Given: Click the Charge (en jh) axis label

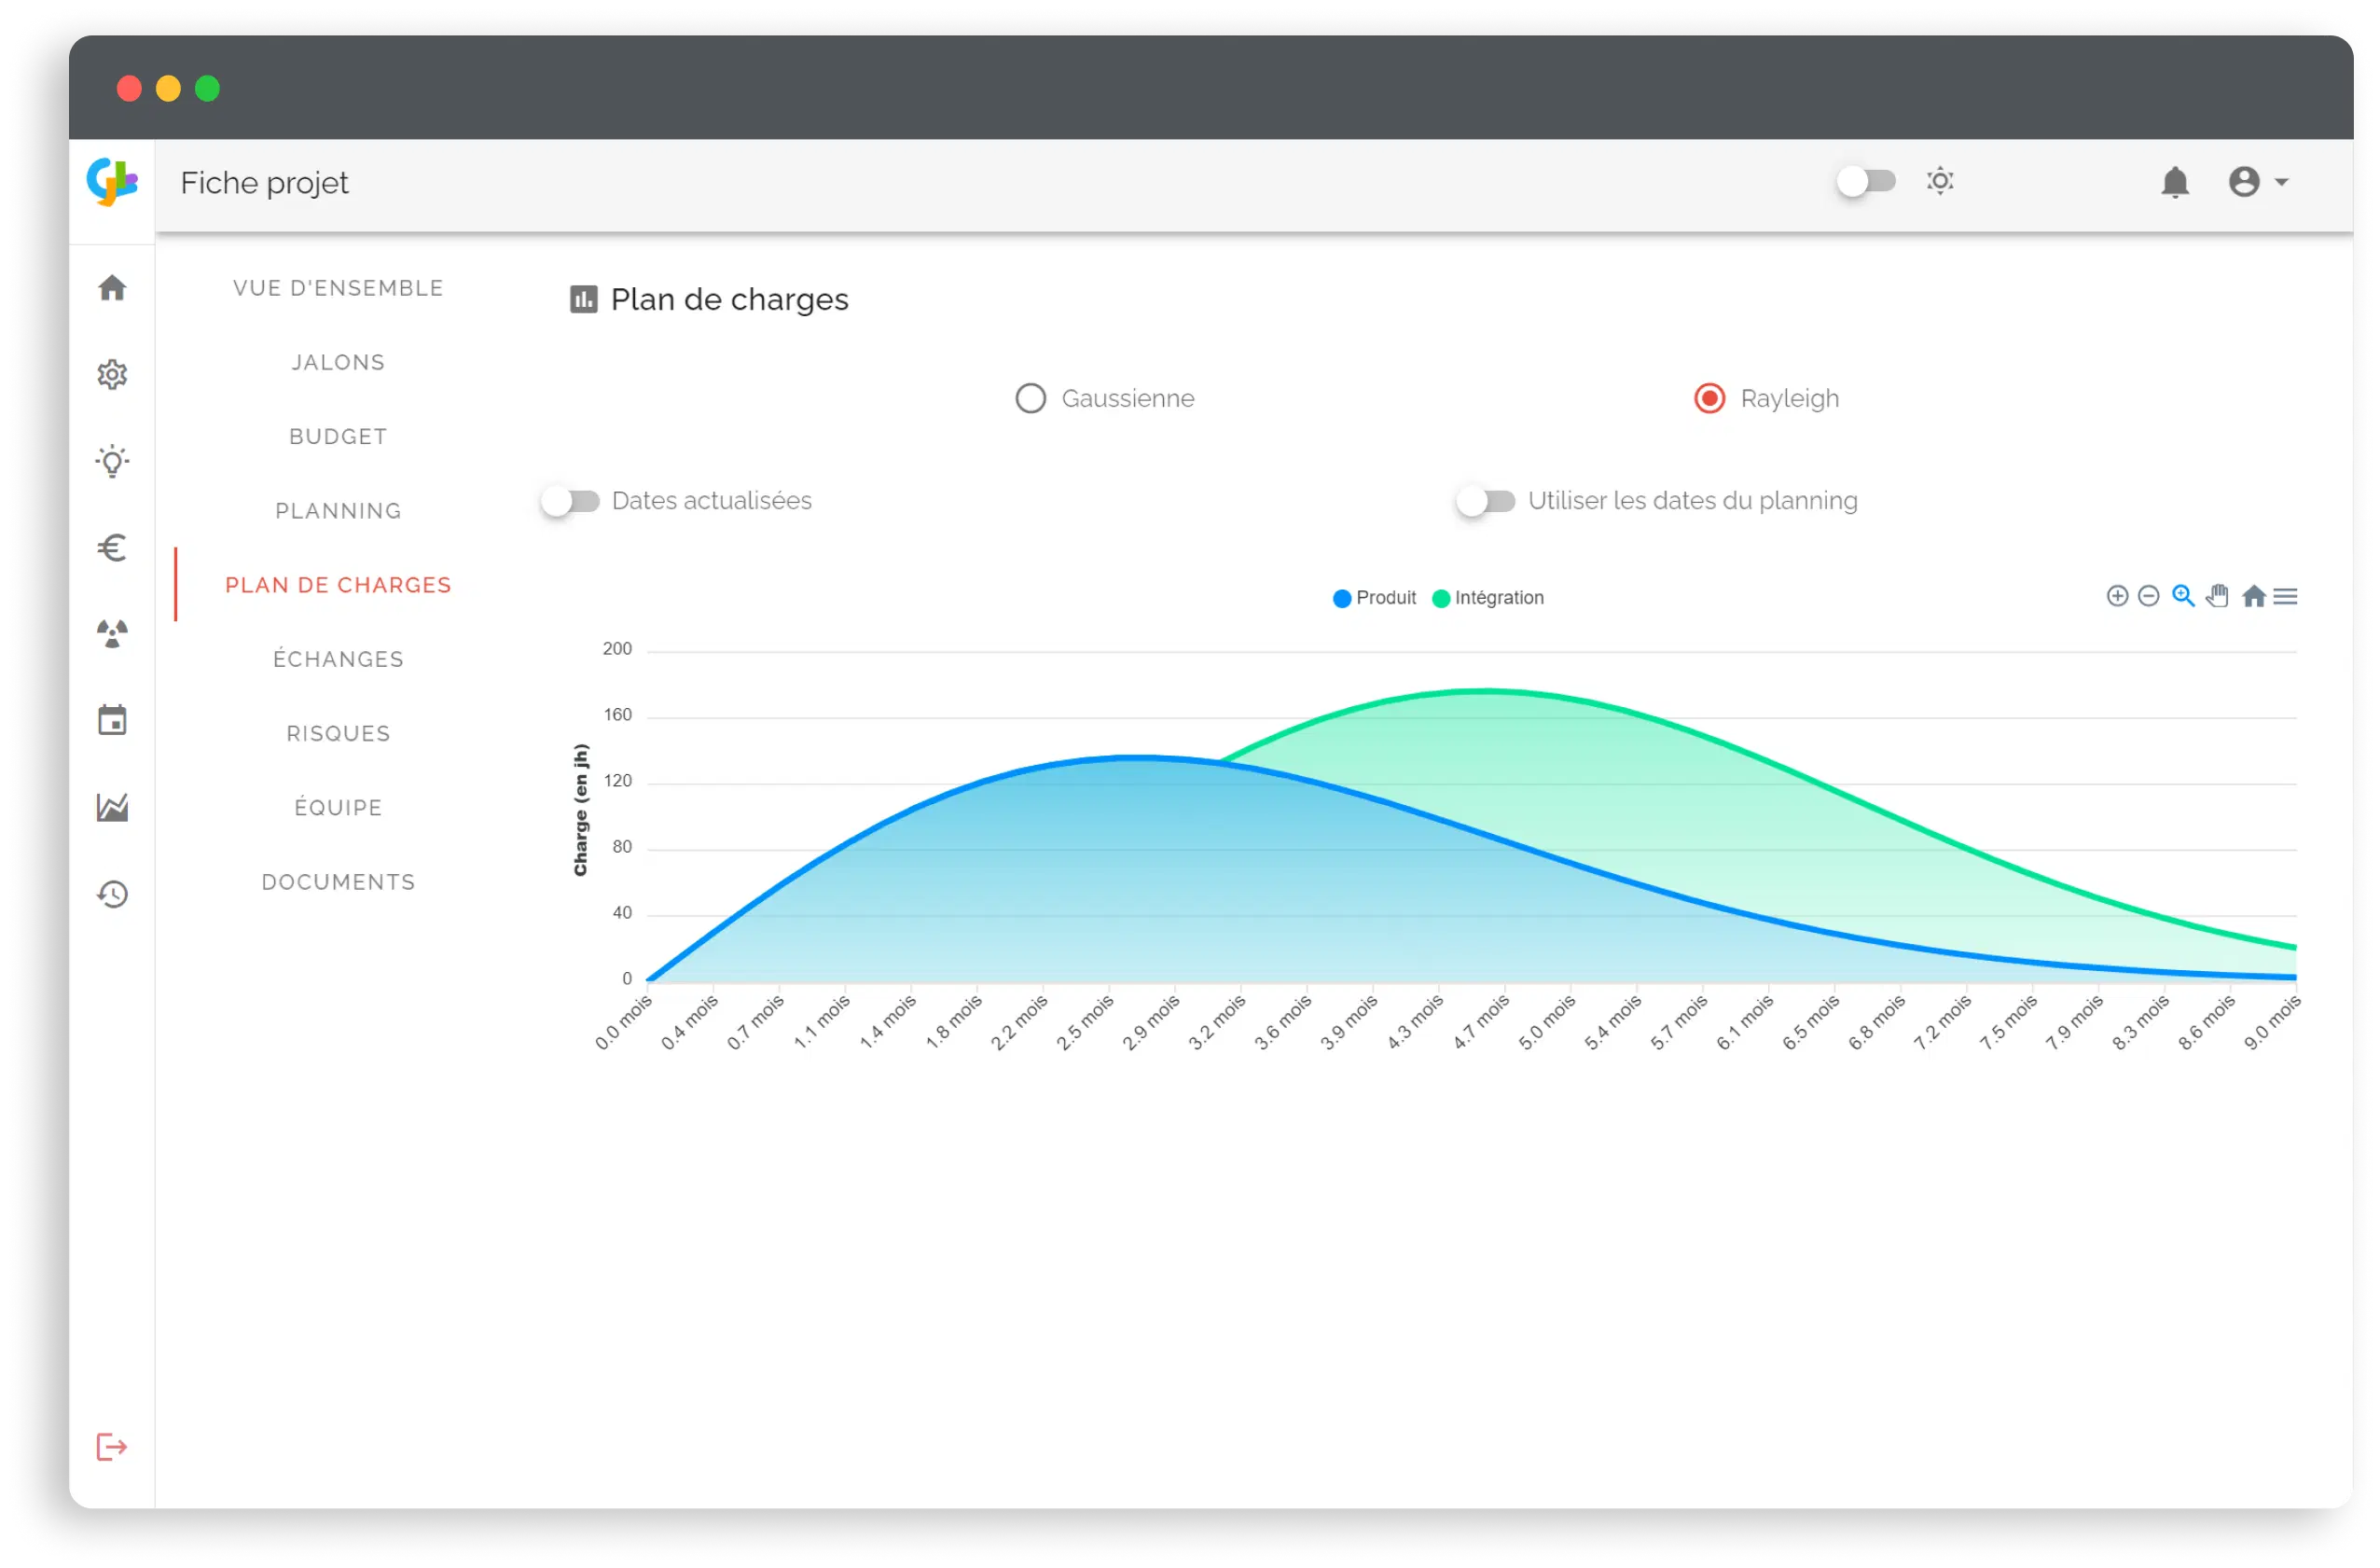Looking at the screenshot, I should [580, 810].
